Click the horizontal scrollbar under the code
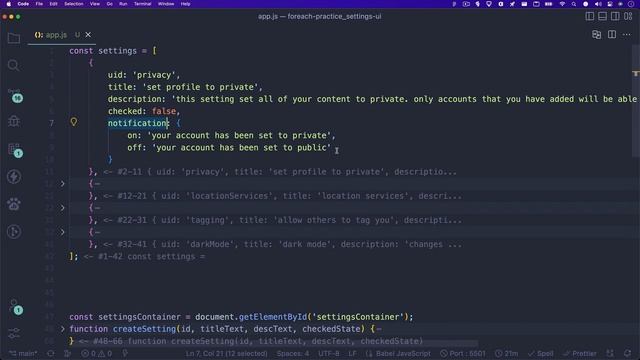The height and width of the screenshot is (360, 640). [x=273, y=344]
